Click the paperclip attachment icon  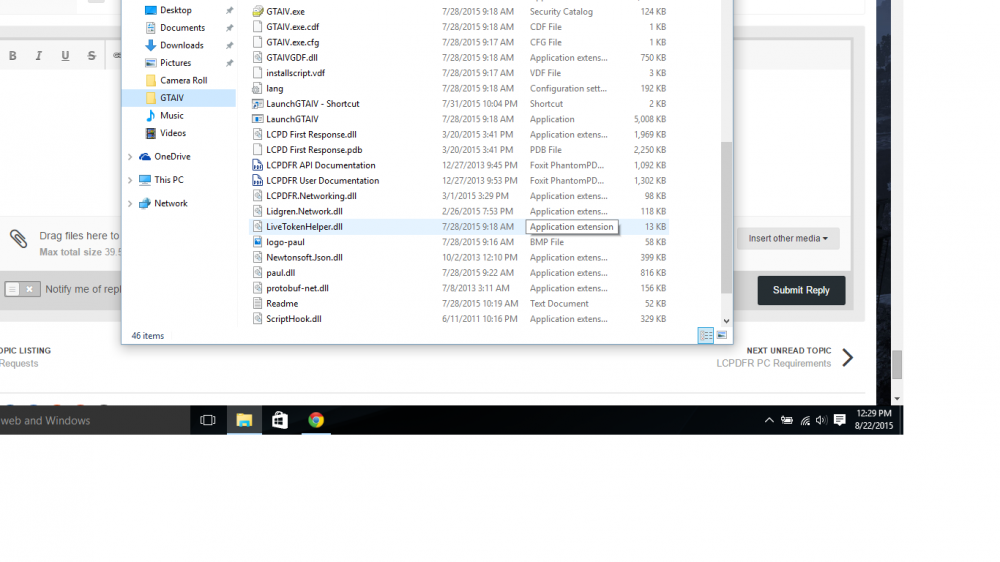click(18, 239)
